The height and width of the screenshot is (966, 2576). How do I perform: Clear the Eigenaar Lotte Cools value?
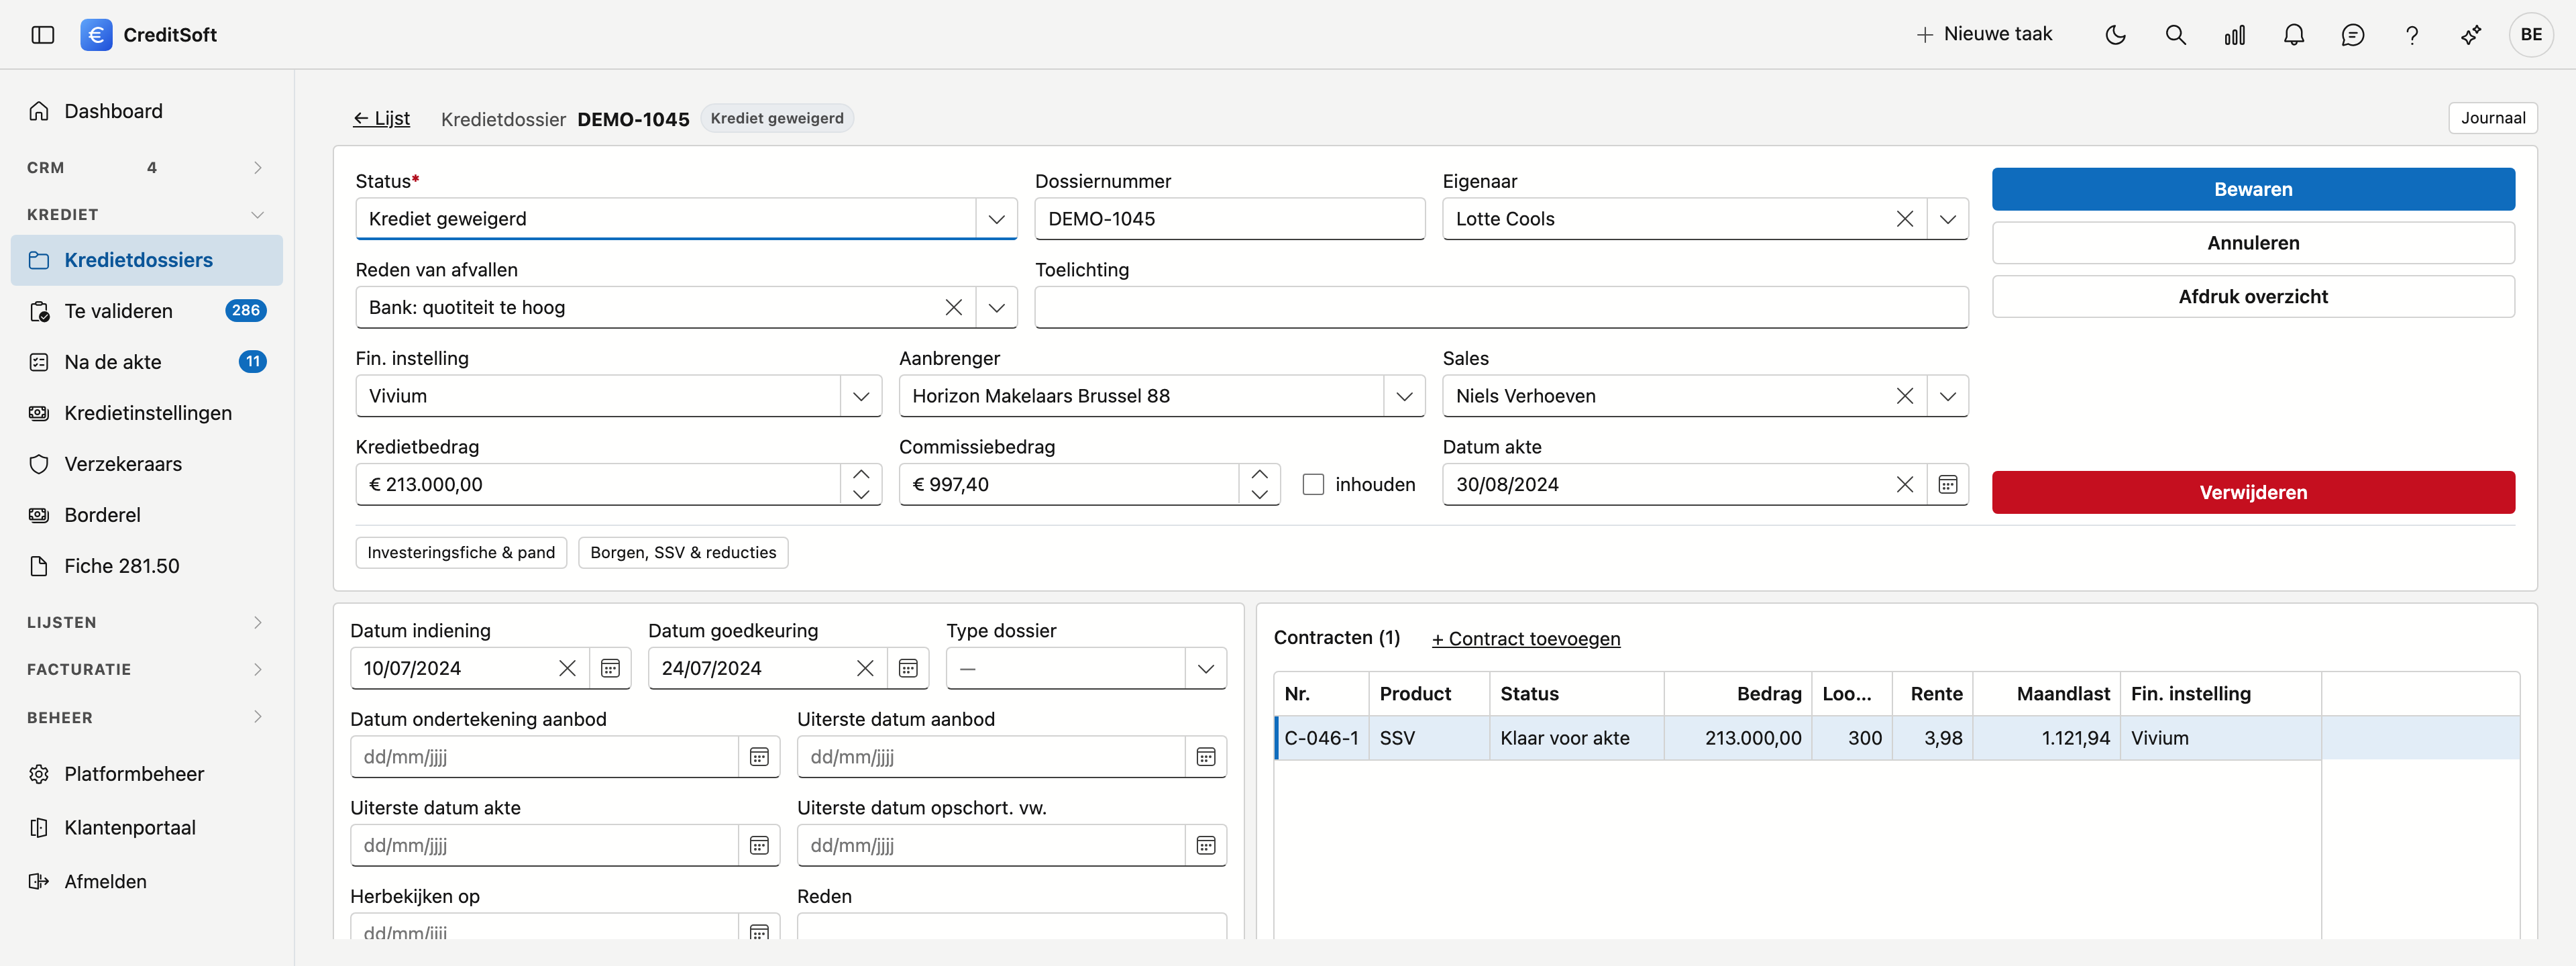pyautogui.click(x=1905, y=219)
